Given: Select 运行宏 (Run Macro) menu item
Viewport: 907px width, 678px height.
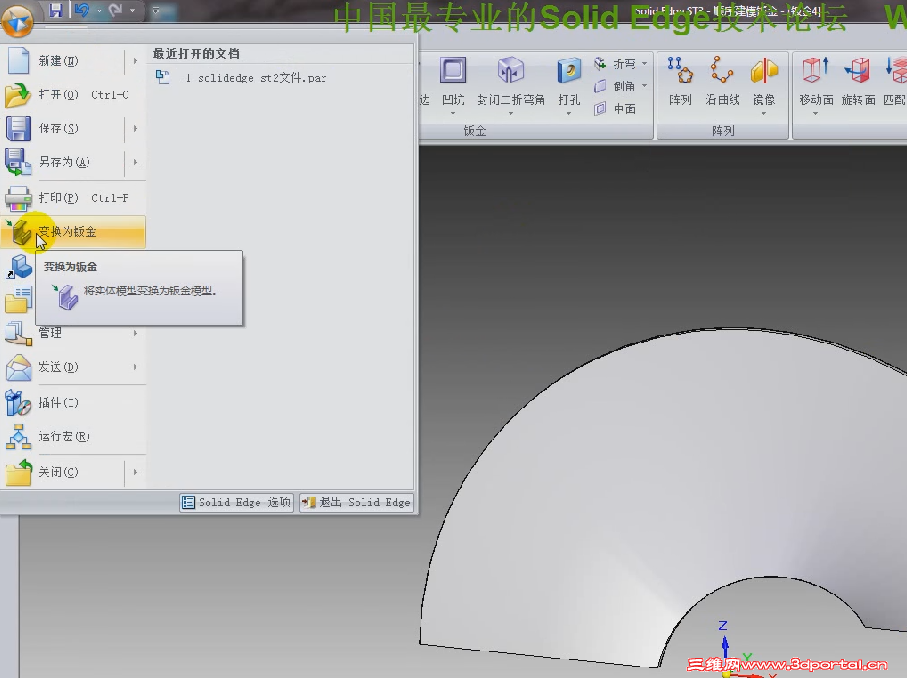Looking at the screenshot, I should click(x=73, y=436).
